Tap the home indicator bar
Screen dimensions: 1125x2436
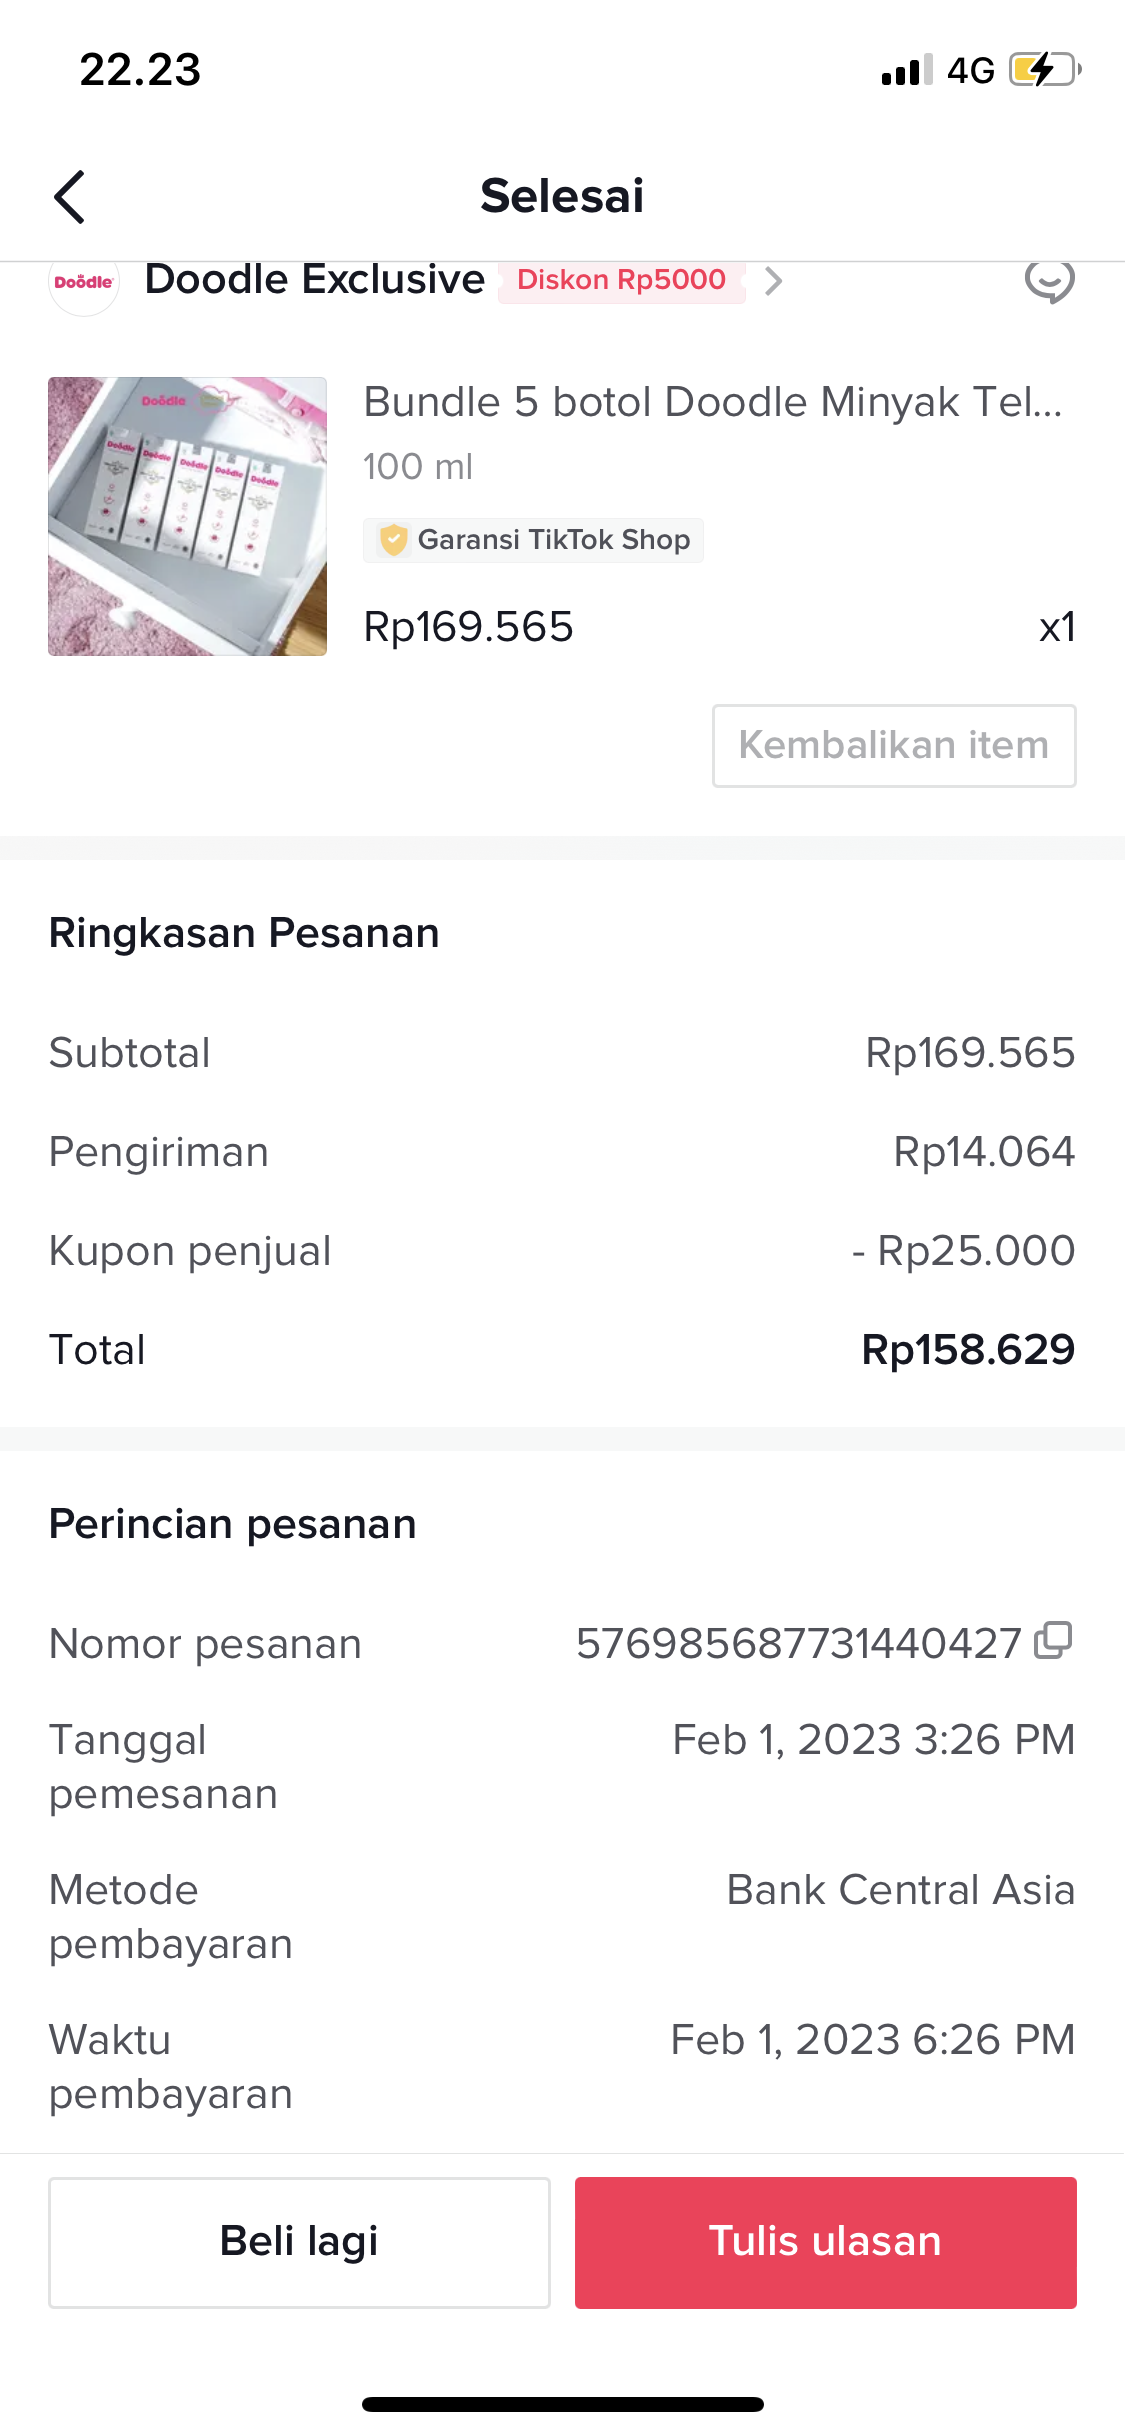562,2404
